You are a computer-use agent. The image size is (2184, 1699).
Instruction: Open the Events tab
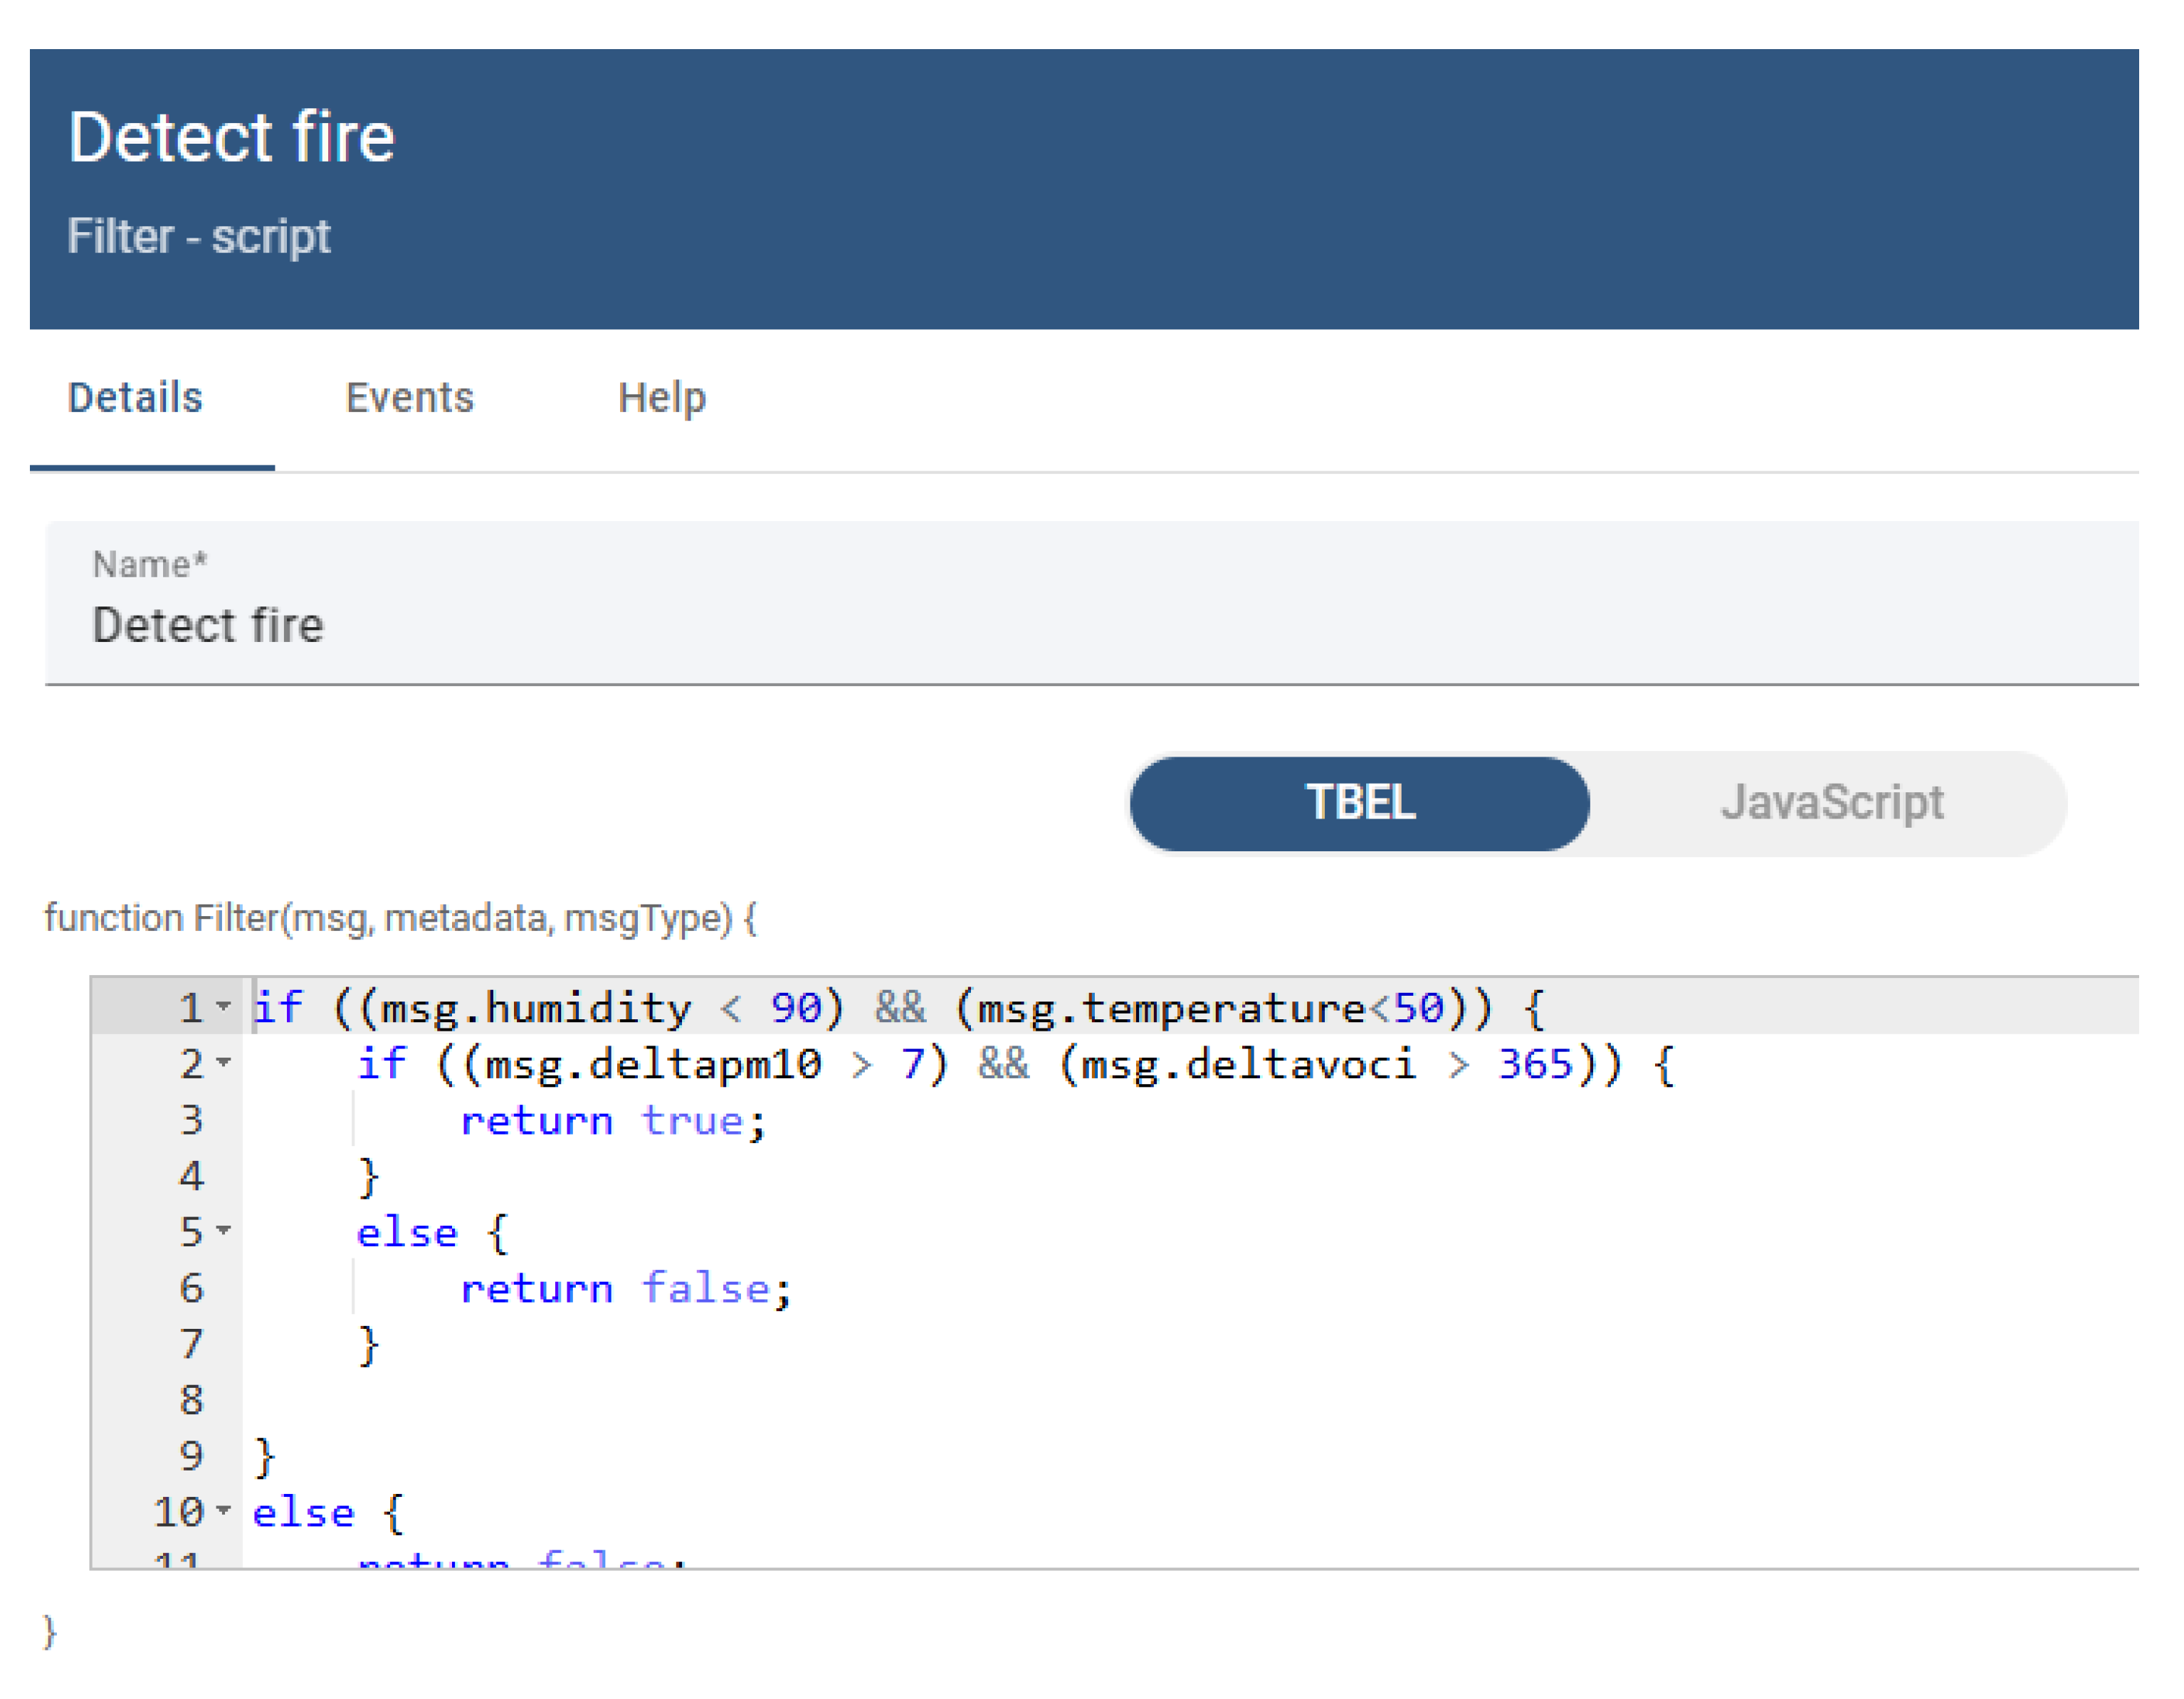pyautogui.click(x=409, y=398)
